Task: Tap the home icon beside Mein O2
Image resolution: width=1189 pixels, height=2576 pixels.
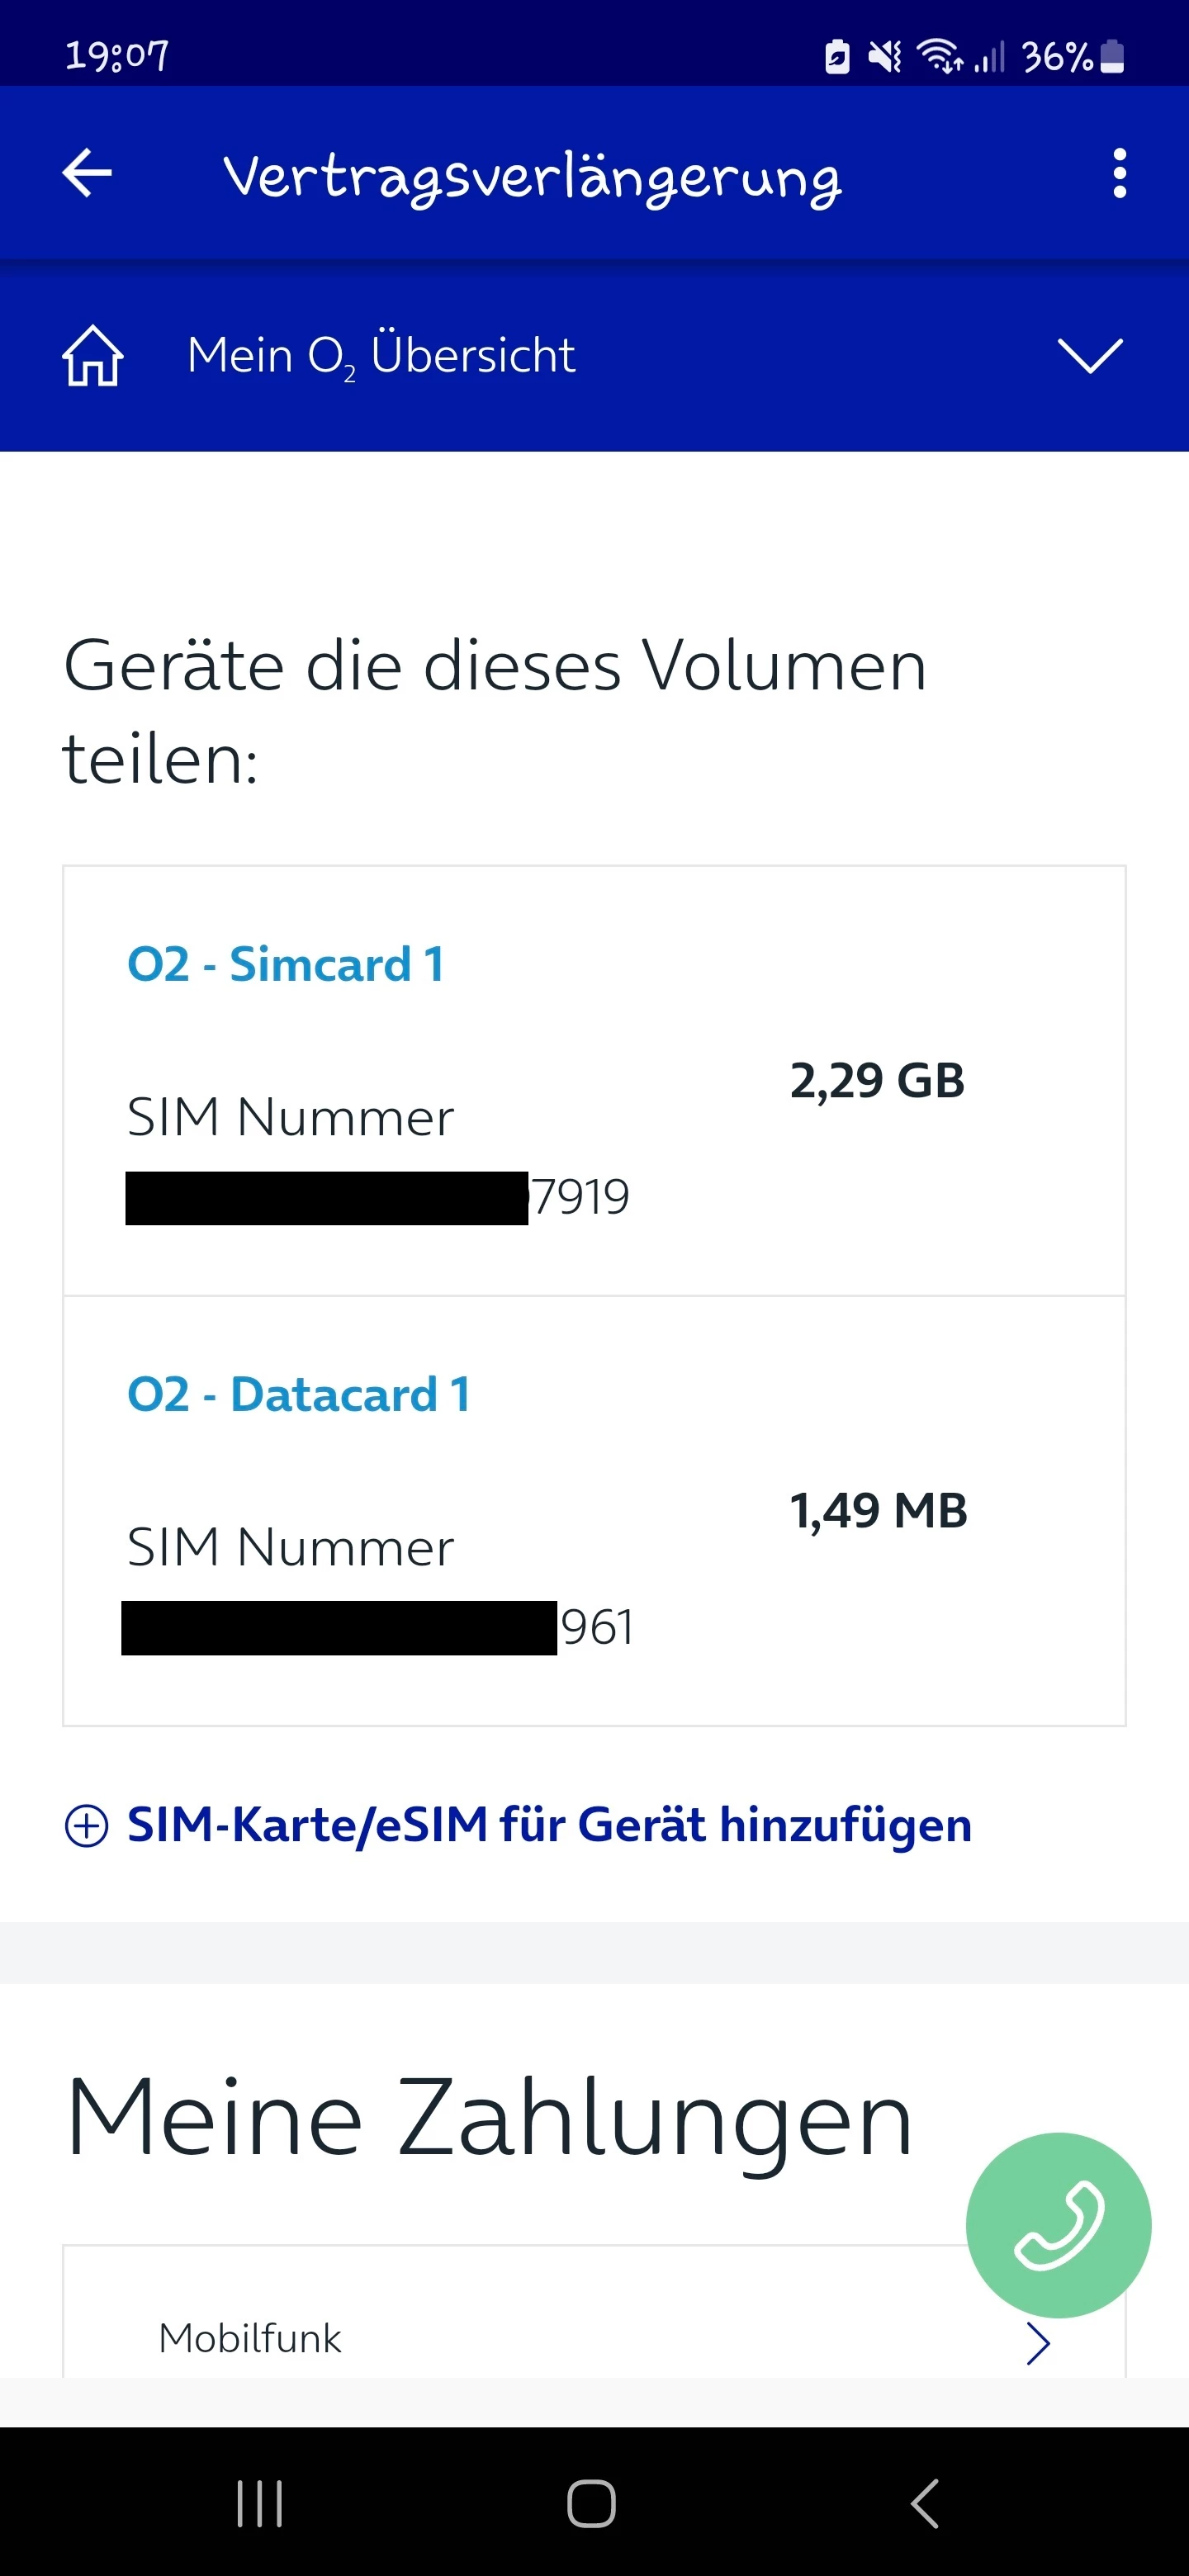Action: point(93,356)
